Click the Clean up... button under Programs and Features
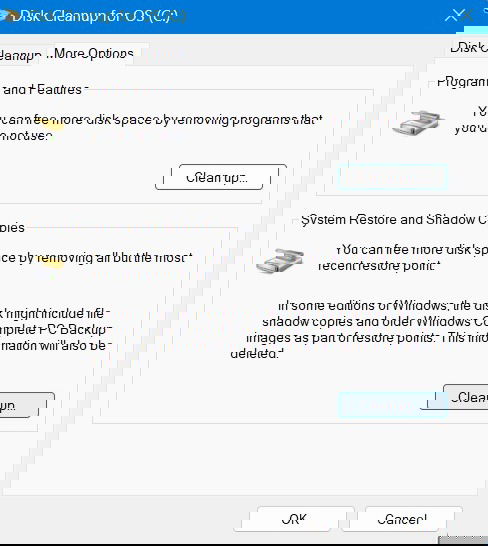The height and width of the screenshot is (546, 488). point(217,178)
